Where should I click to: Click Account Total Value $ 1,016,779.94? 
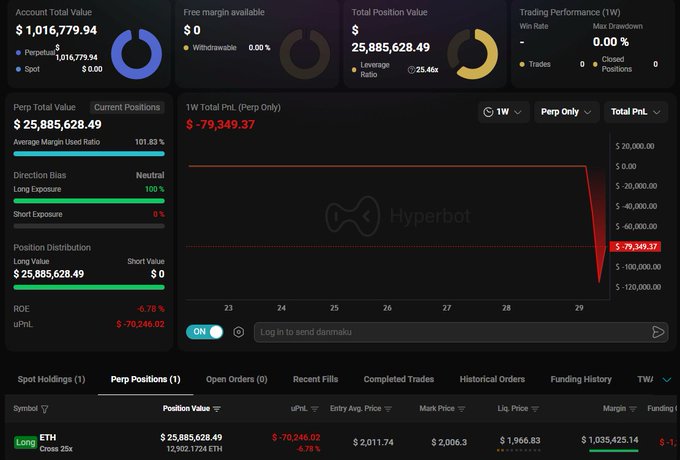coord(56,30)
